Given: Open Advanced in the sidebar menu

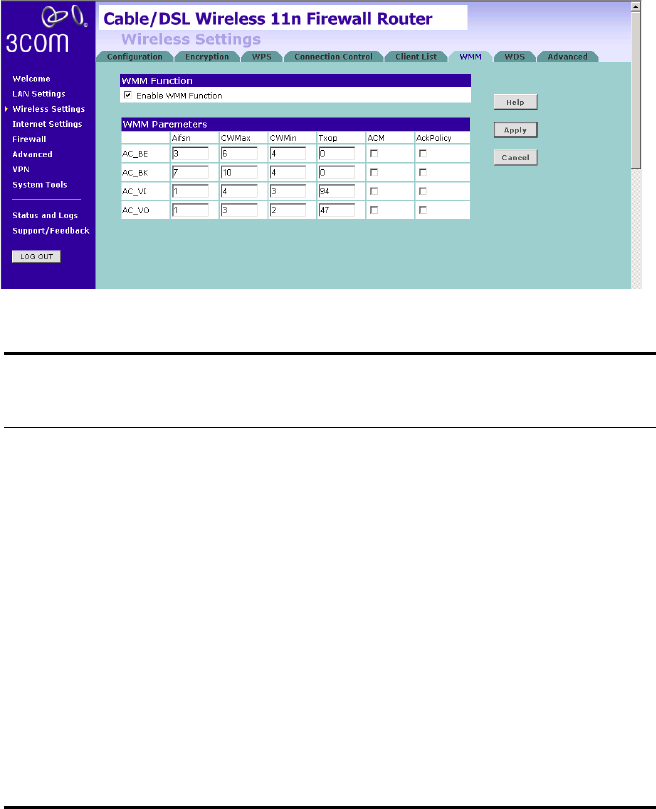Looking at the screenshot, I should [x=32, y=154].
